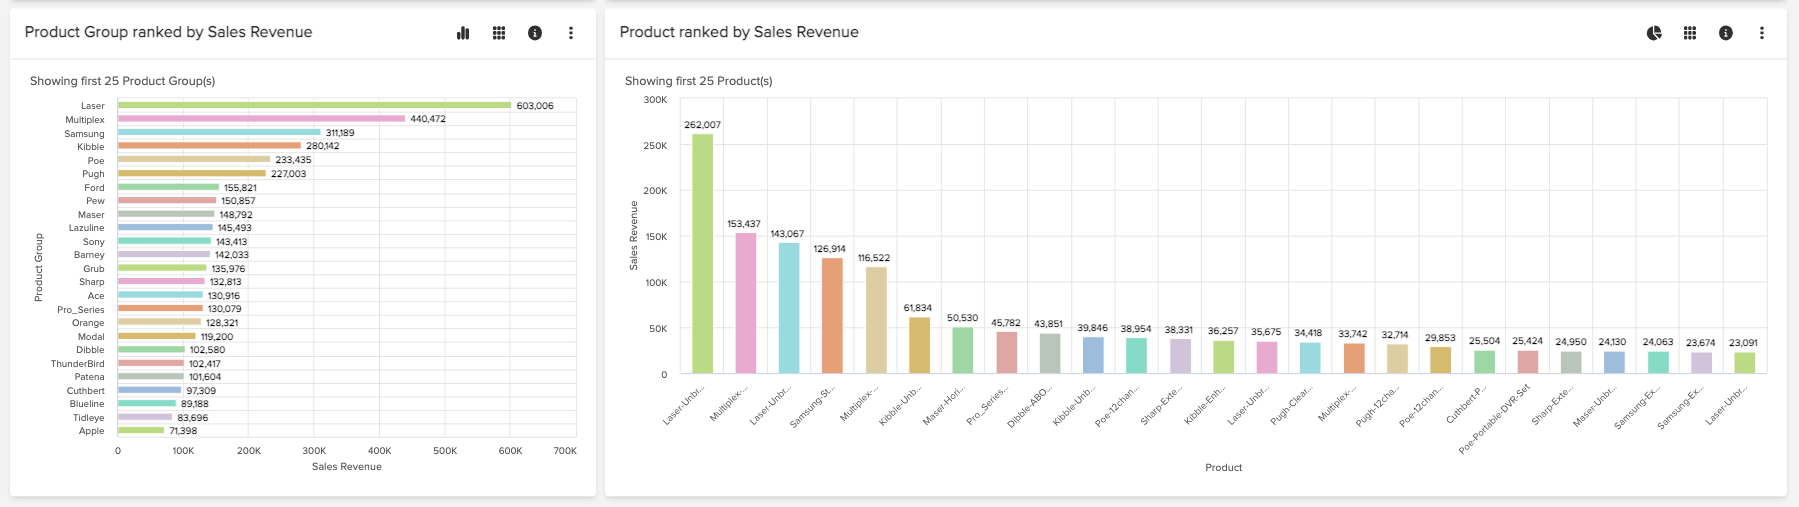This screenshot has height=507, width=1799.
Task: Select the 153,437 pink column
Action: [745, 304]
